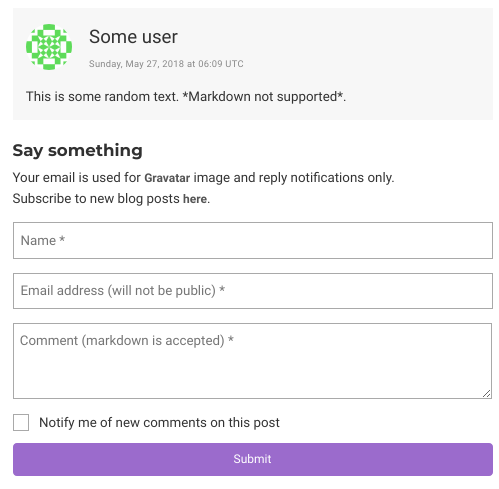Click the "Say something" heading
The image size is (499, 489).
pos(77,150)
